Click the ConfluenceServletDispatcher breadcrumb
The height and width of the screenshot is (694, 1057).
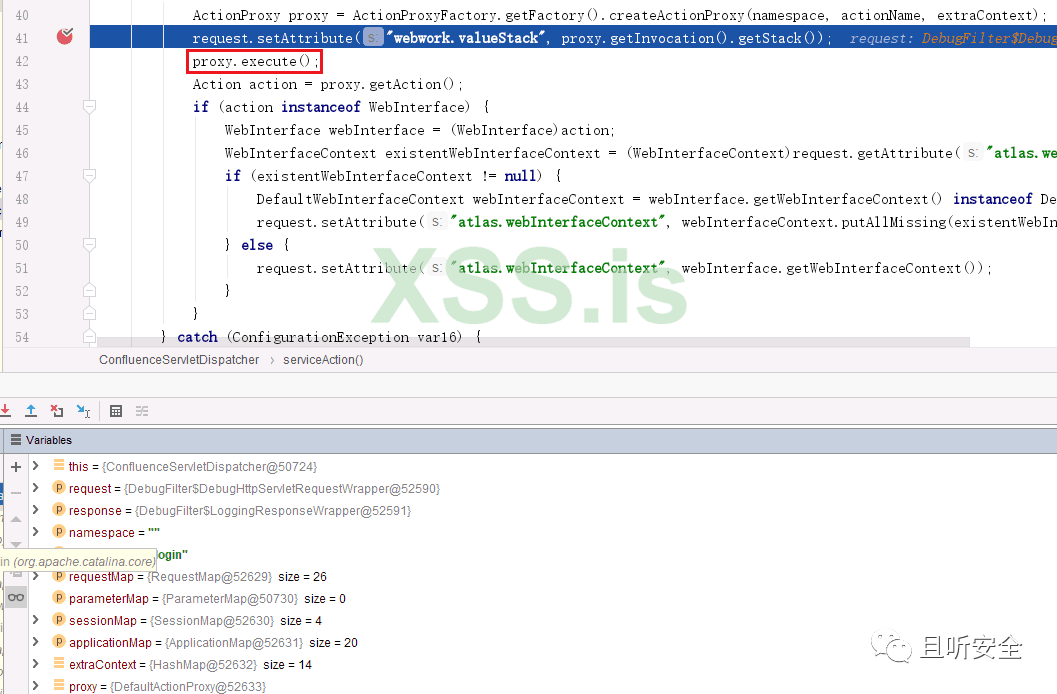tap(179, 360)
